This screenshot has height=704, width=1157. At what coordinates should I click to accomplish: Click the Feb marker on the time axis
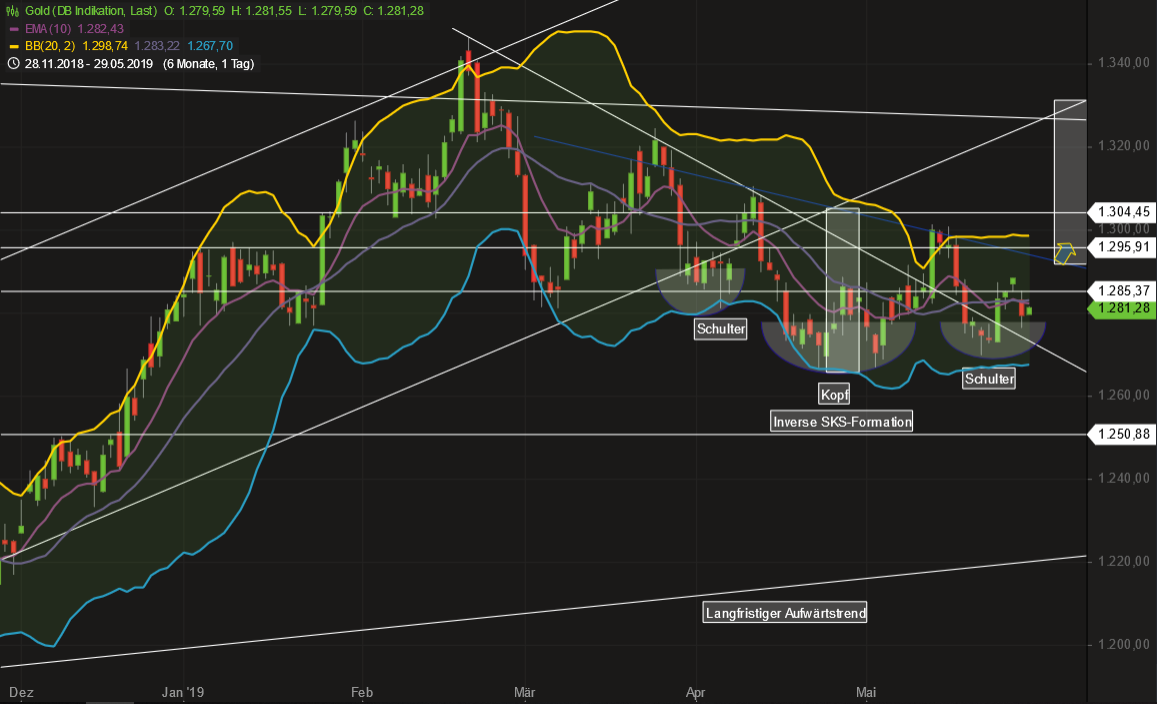(362, 691)
